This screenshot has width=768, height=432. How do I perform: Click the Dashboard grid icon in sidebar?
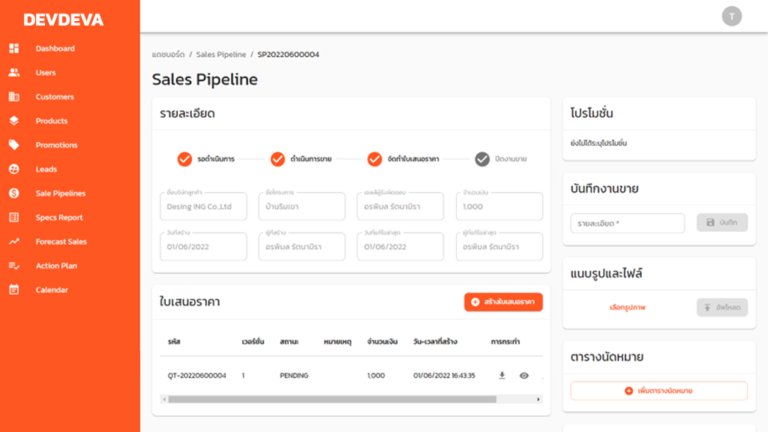click(14, 48)
